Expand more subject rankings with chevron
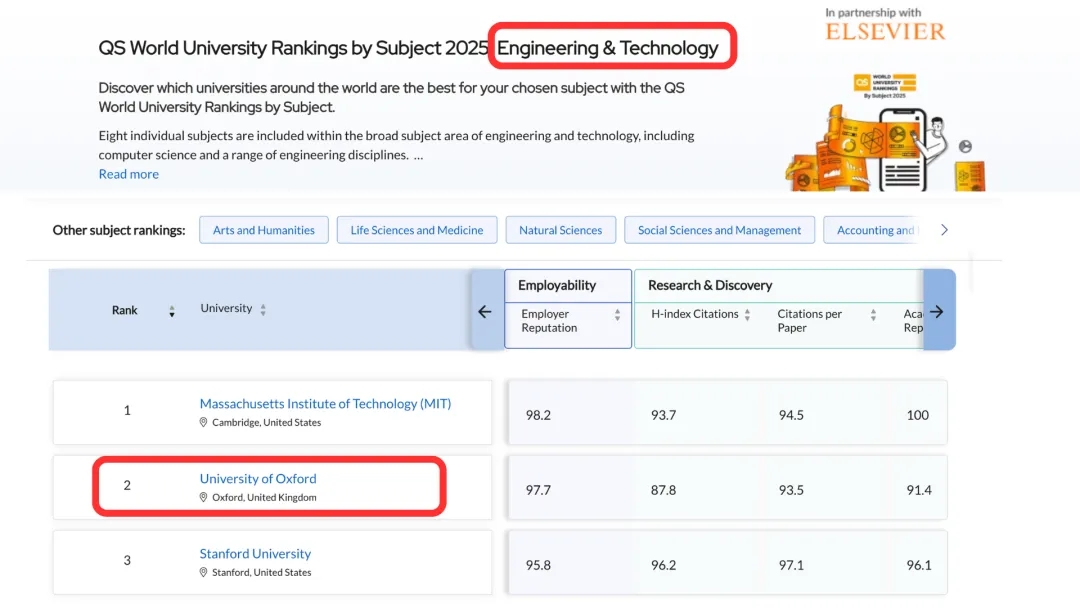The height and width of the screenshot is (608, 1080). pos(944,230)
